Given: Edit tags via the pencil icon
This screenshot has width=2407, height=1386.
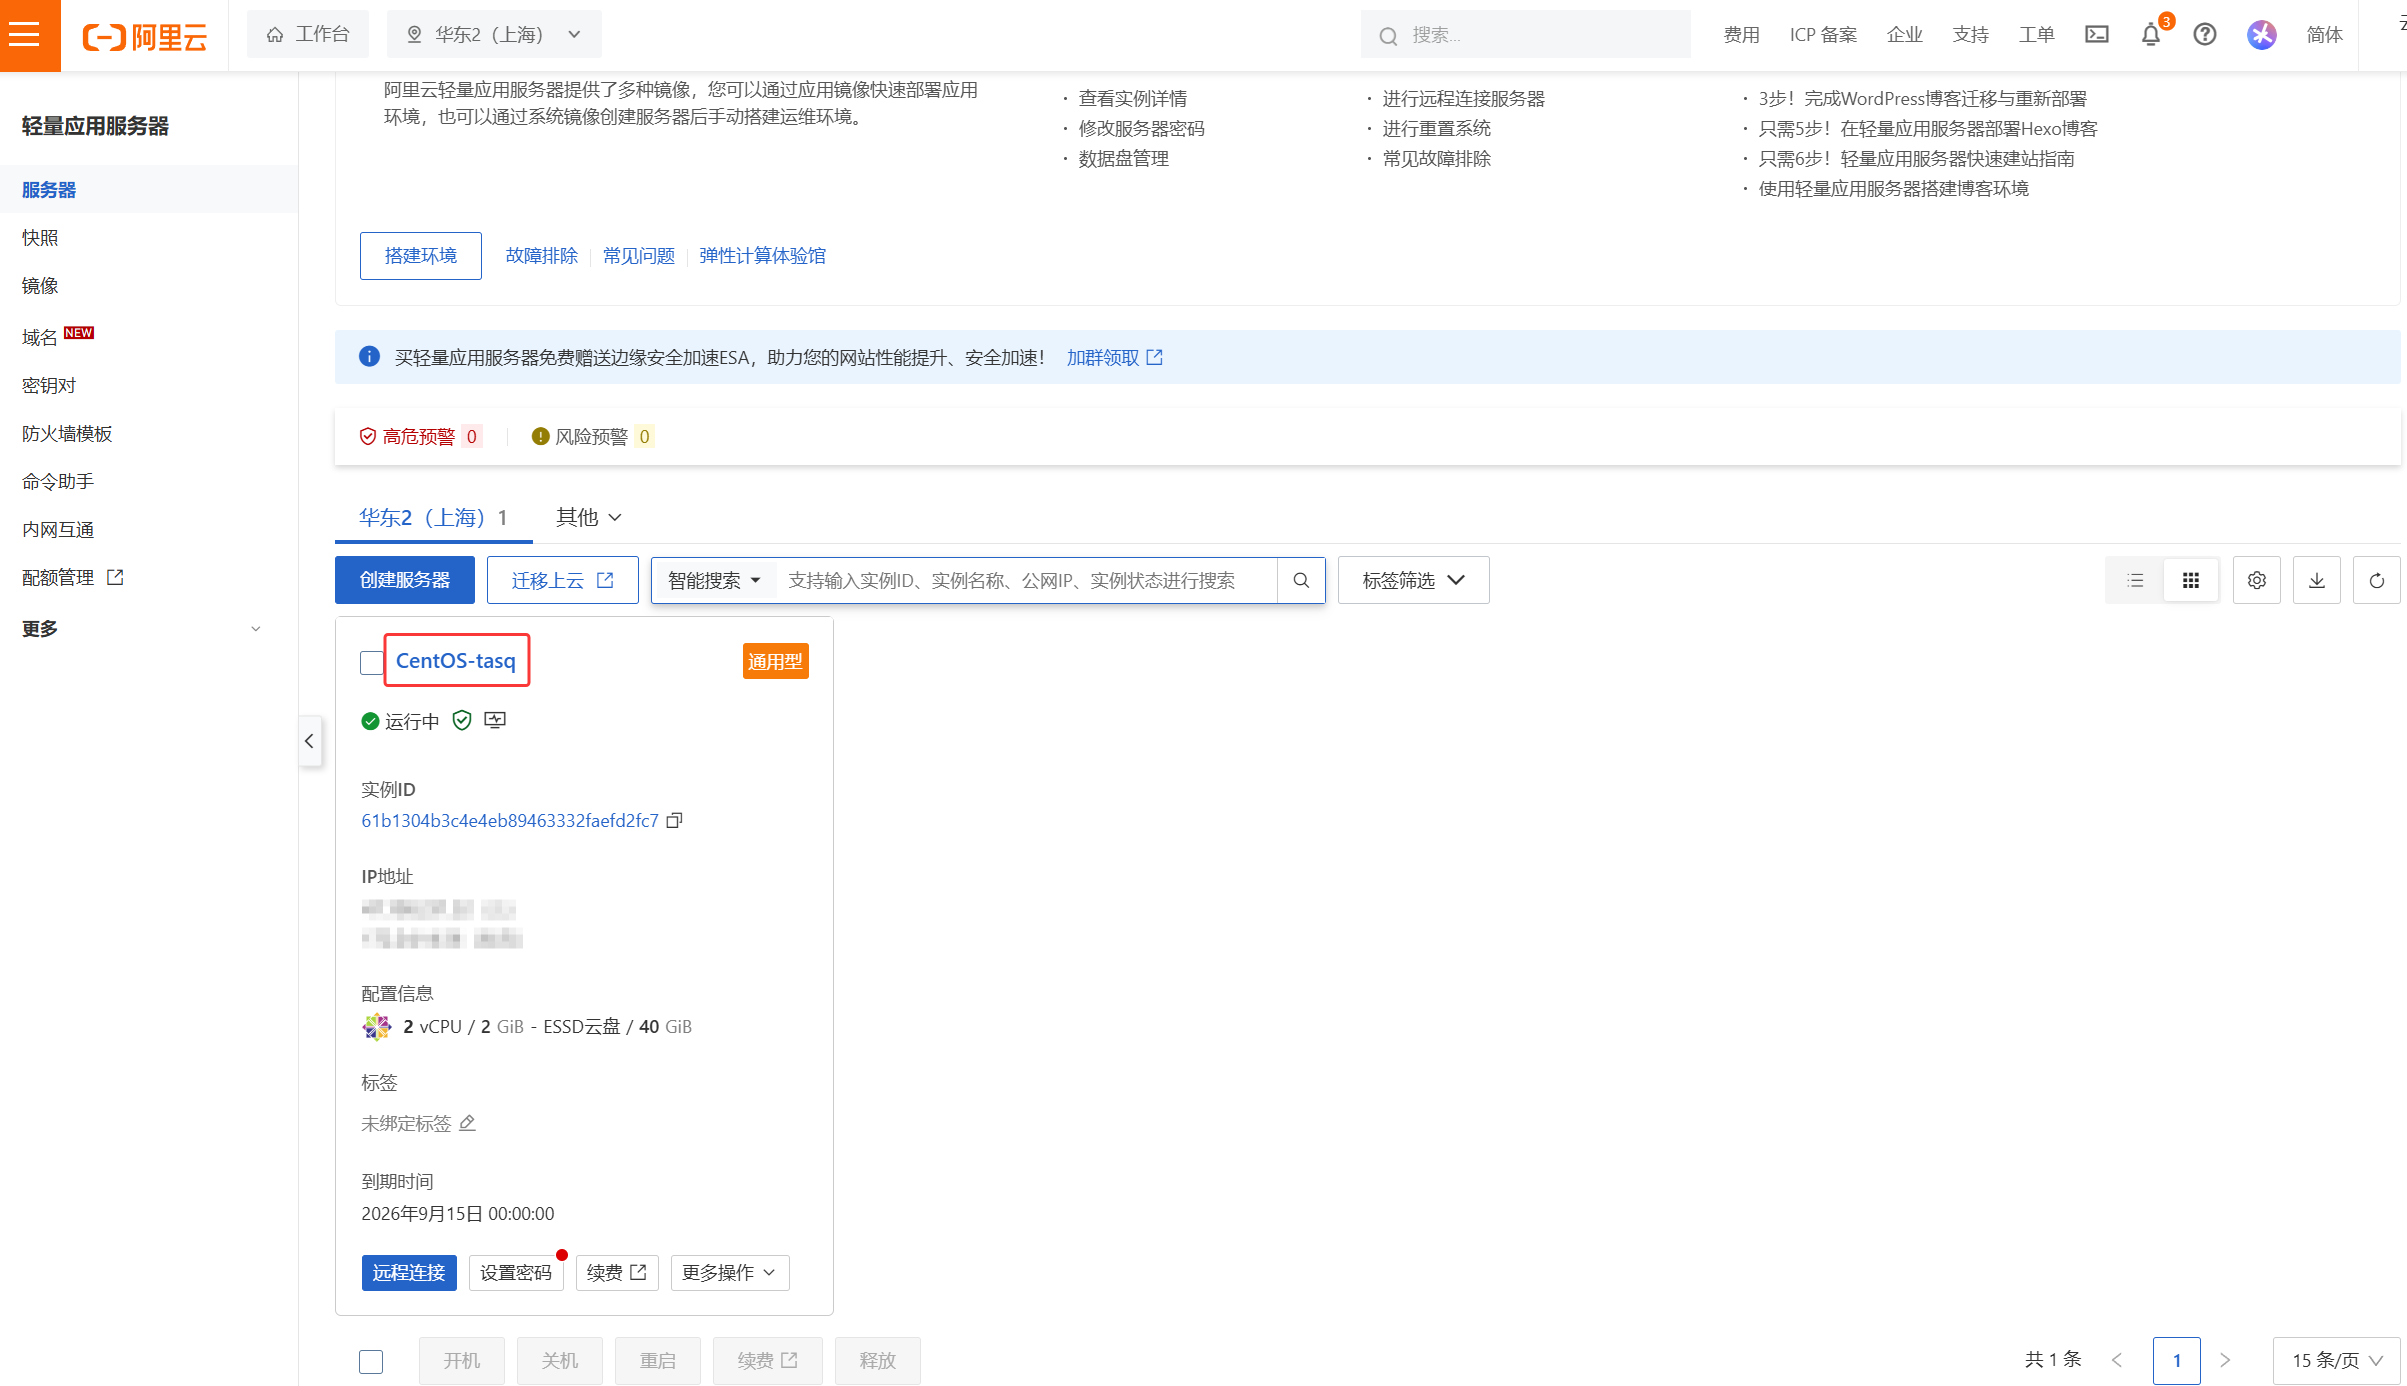Looking at the screenshot, I should [x=467, y=1123].
